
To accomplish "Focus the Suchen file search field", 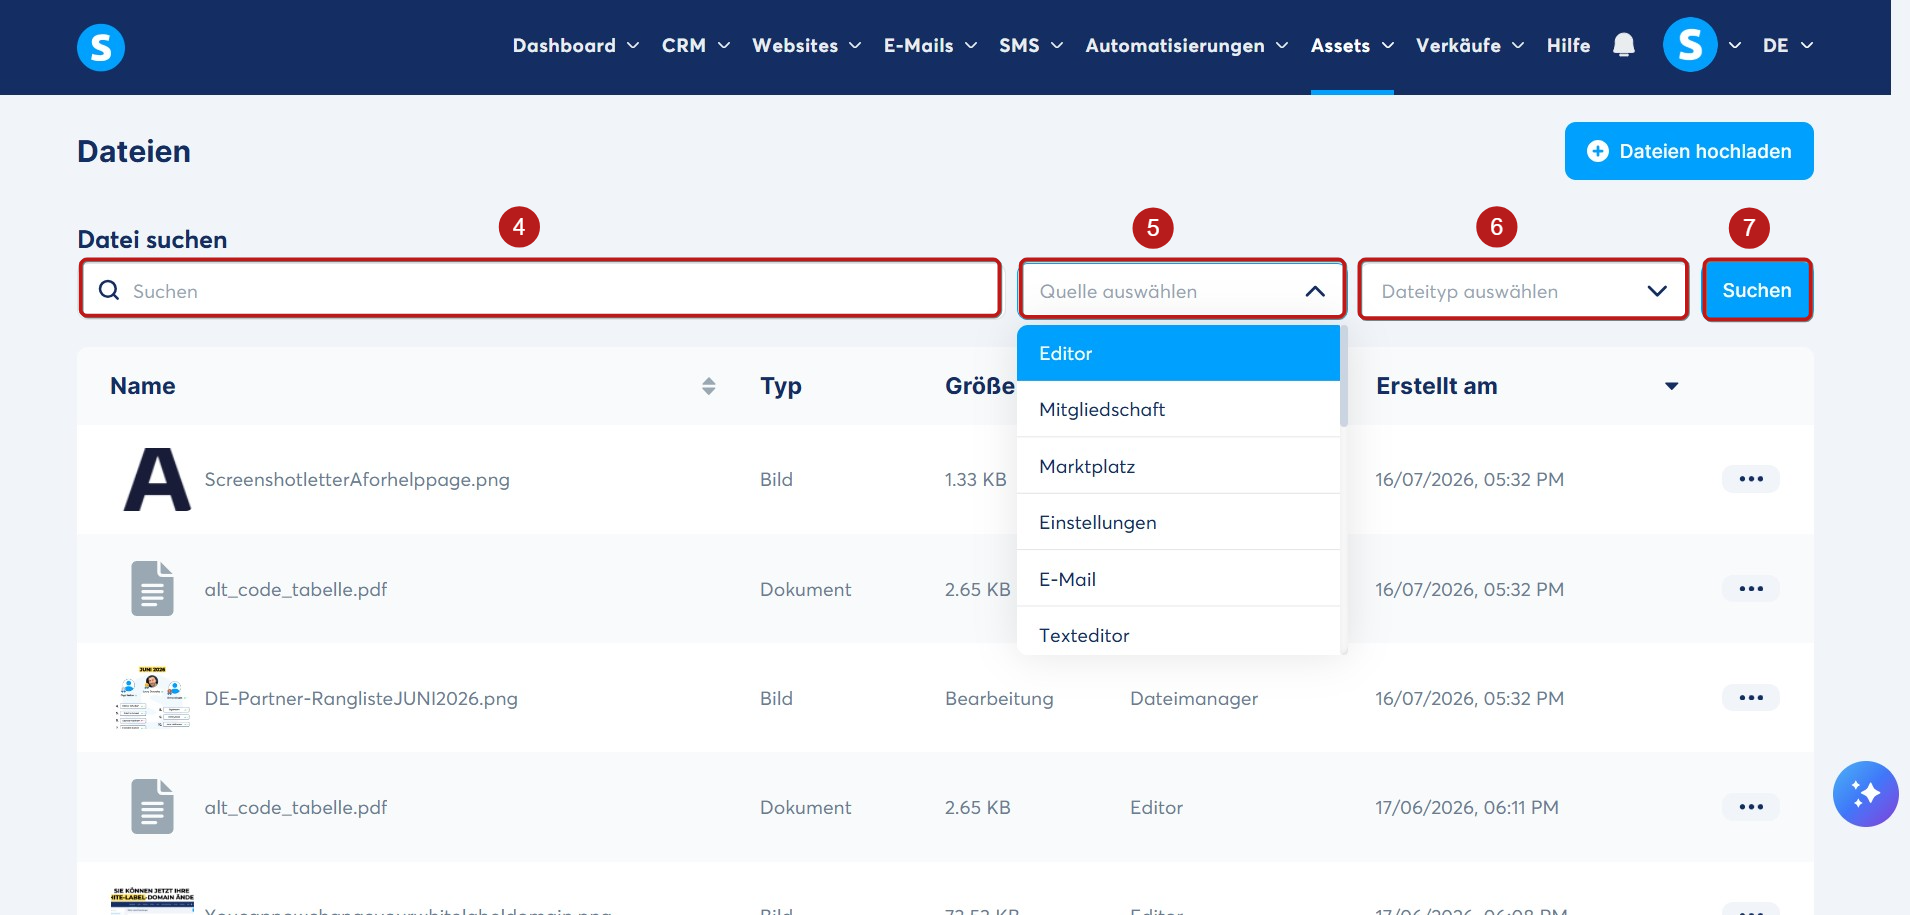I will (540, 290).
